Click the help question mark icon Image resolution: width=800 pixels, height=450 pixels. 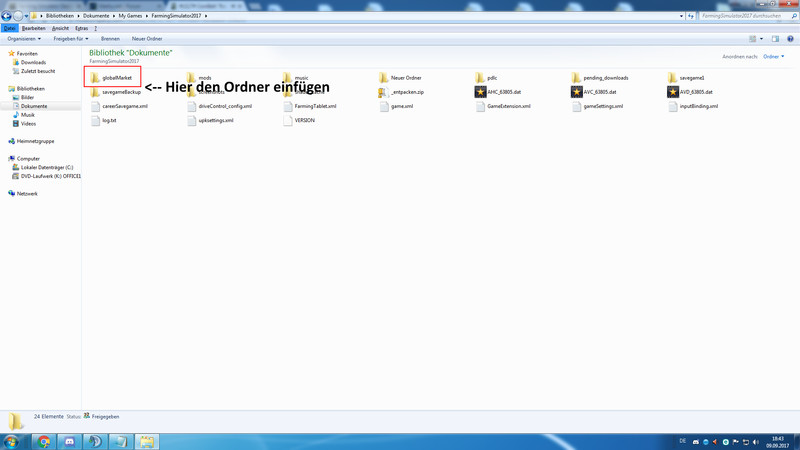789,39
